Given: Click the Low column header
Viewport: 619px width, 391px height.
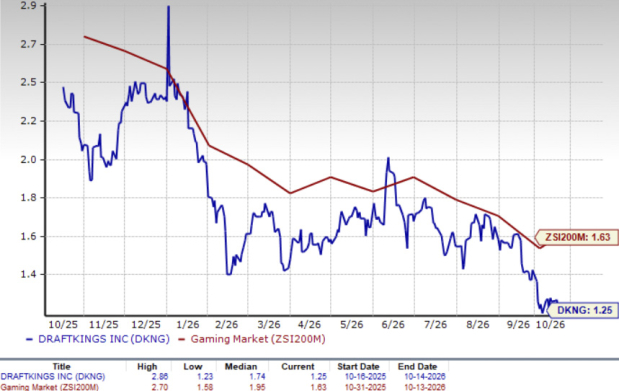Looking at the screenshot, I should [x=193, y=367].
